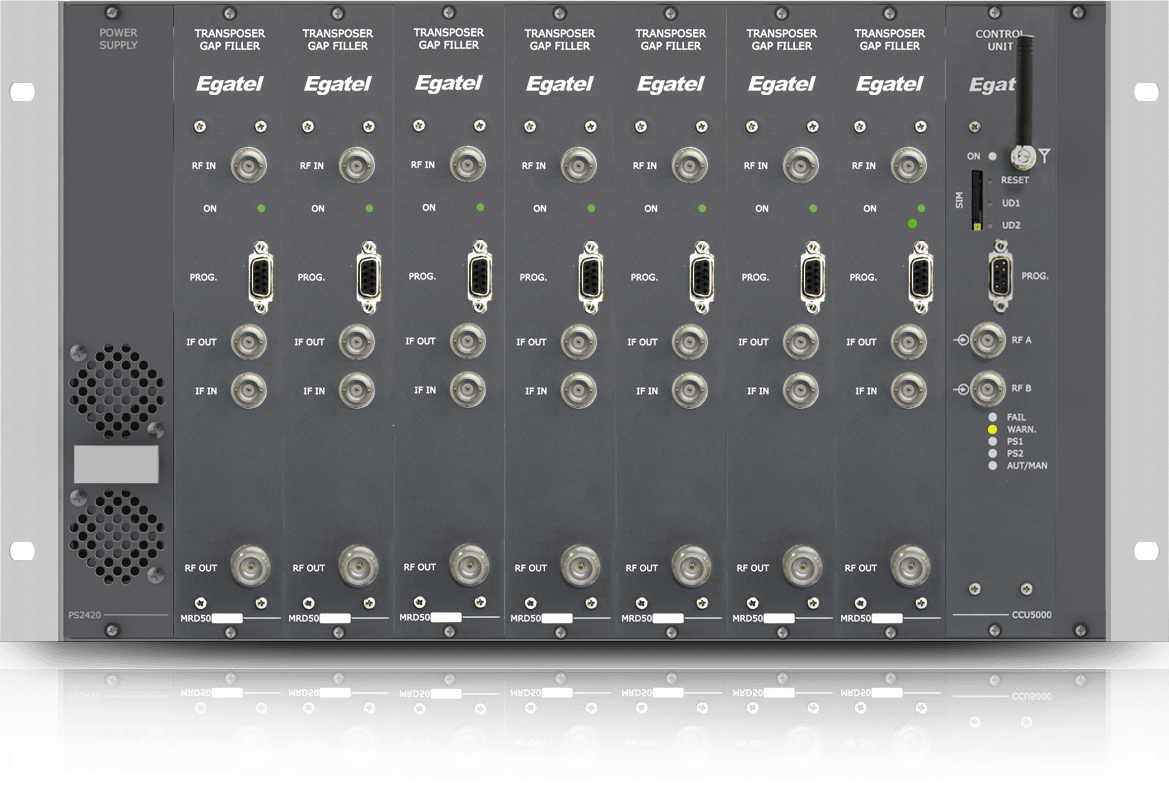Click the control unit PROG. serial port

click(x=1001, y=276)
